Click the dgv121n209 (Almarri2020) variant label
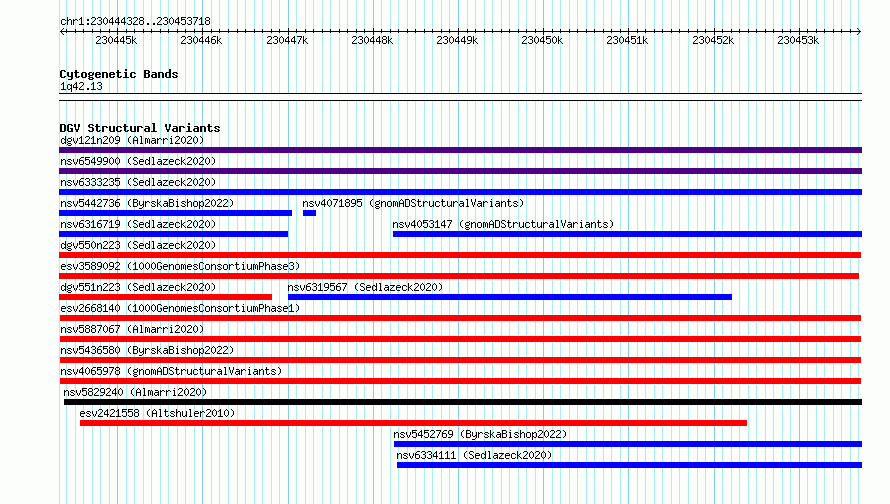The image size is (890, 504). coord(132,140)
